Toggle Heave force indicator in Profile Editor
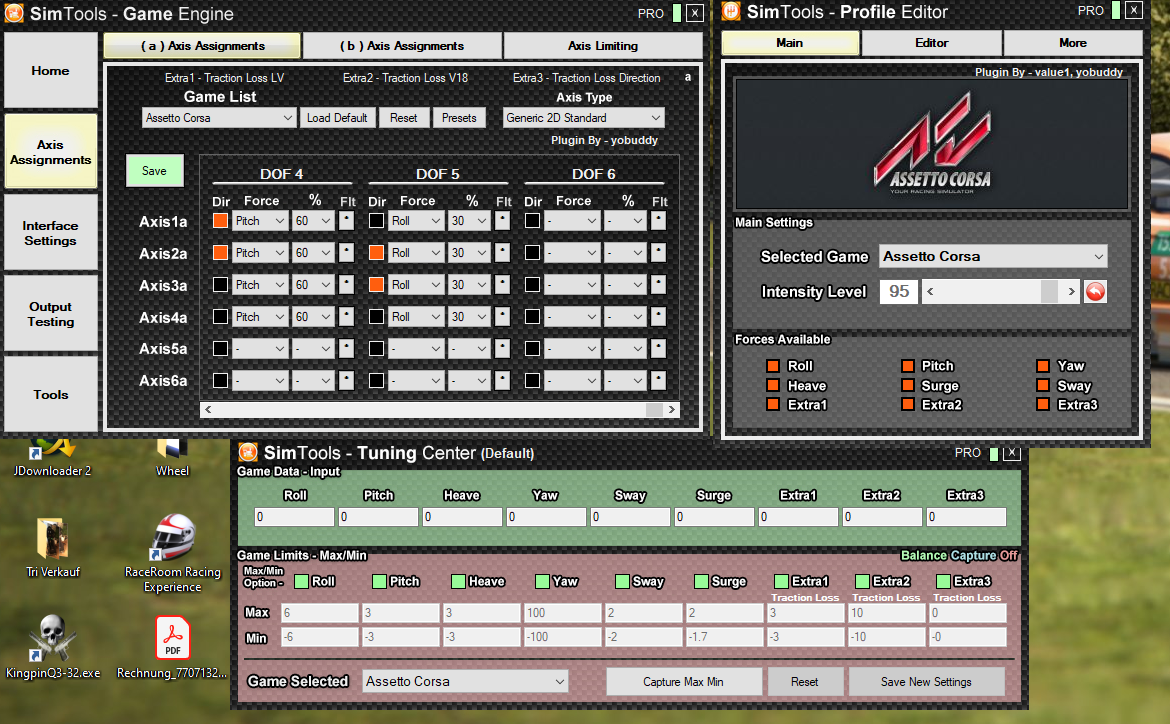This screenshot has width=1170, height=724. pos(773,386)
